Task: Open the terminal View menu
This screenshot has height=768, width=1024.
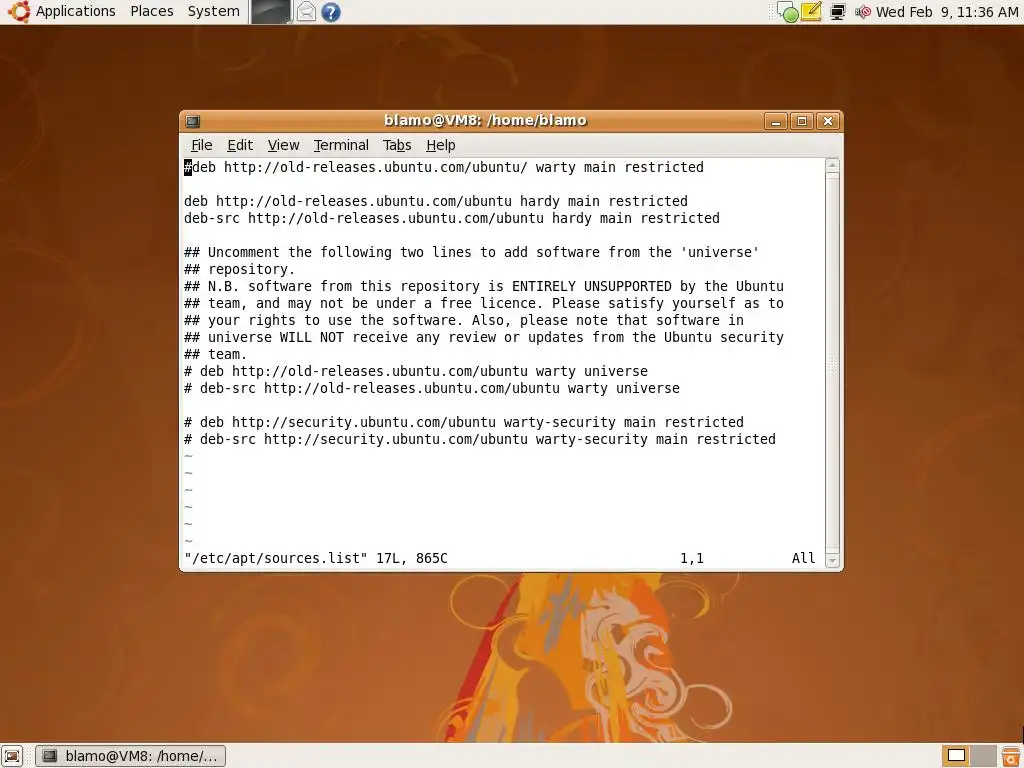Action: point(283,145)
